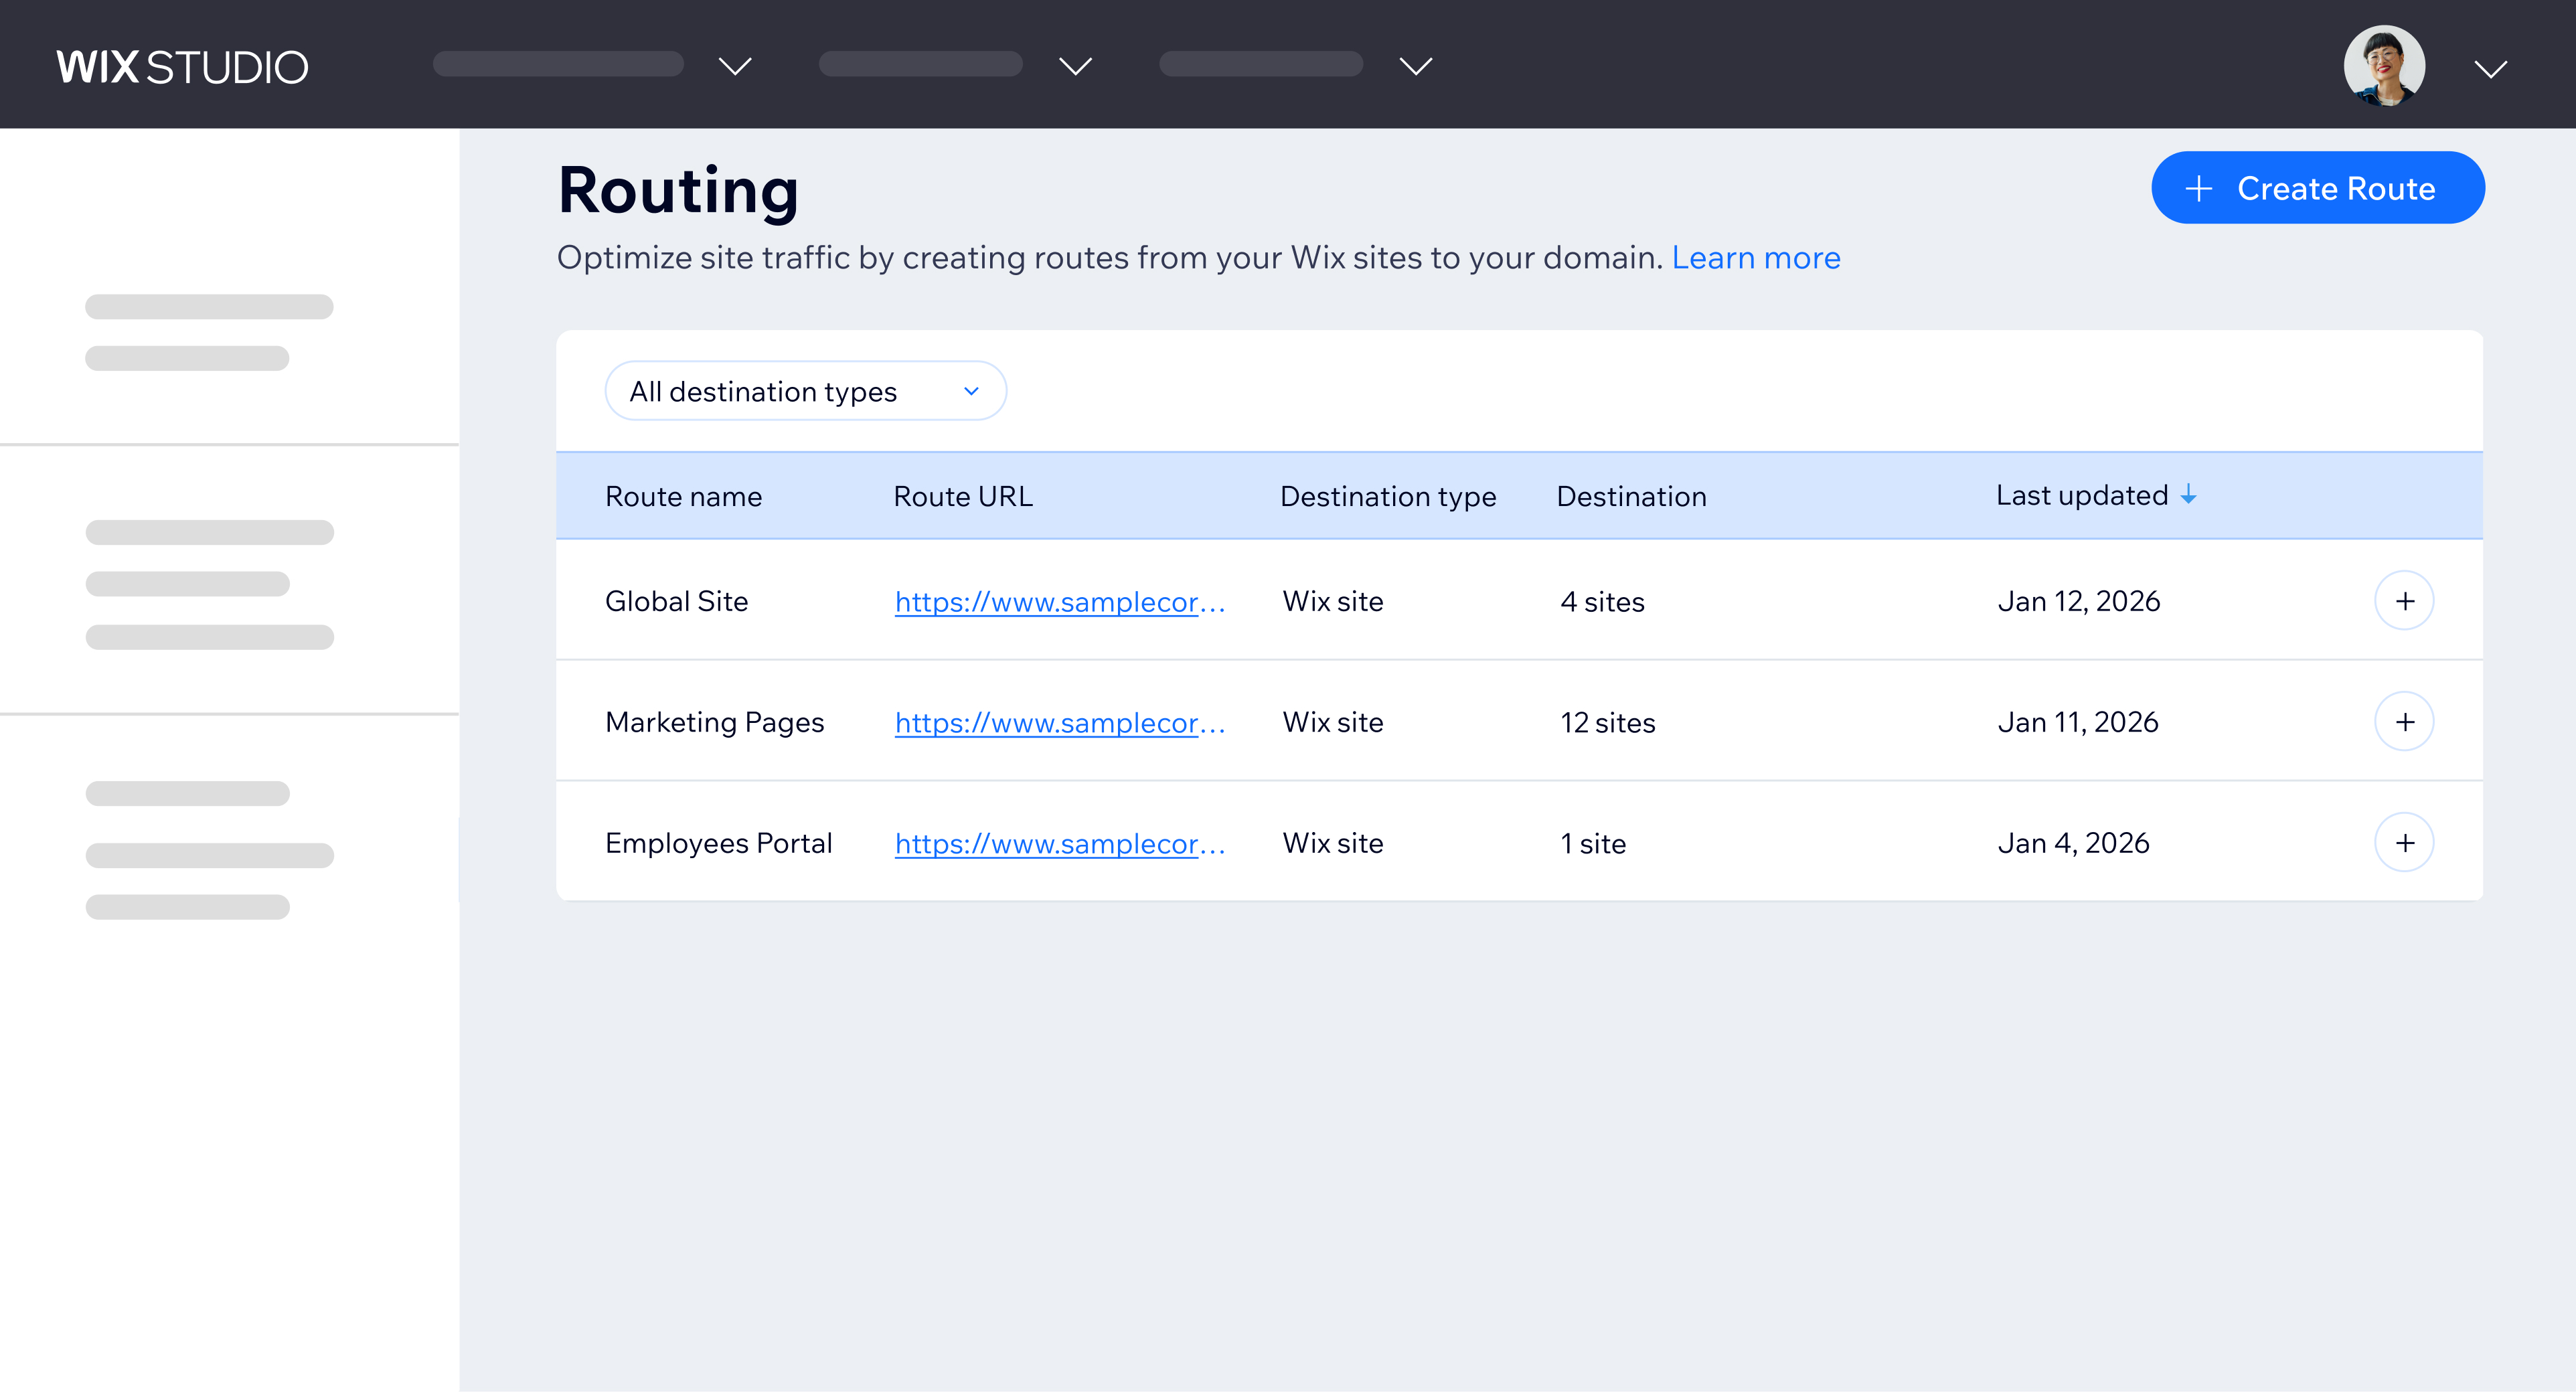This screenshot has width=2576, height=1395.
Task: Click the plus icon for Global Site row
Action: (x=2404, y=601)
